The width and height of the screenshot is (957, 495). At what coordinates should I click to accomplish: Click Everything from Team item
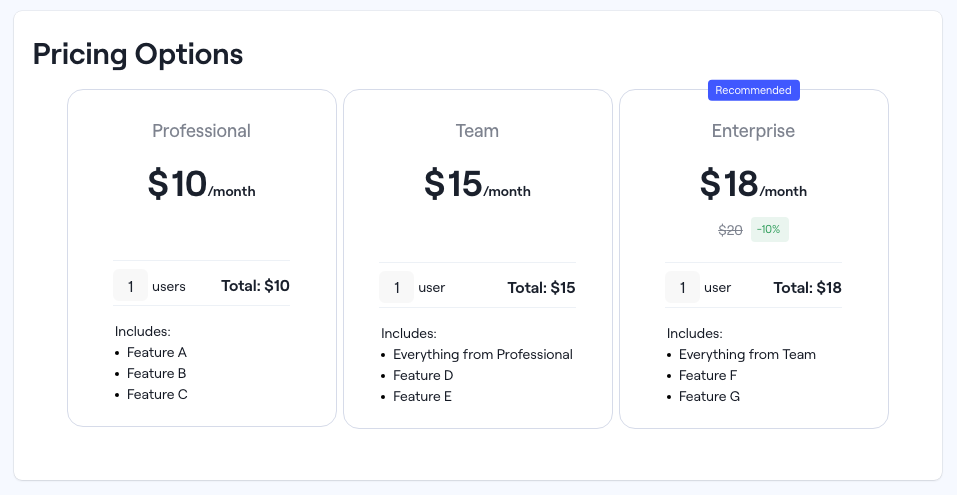747,354
